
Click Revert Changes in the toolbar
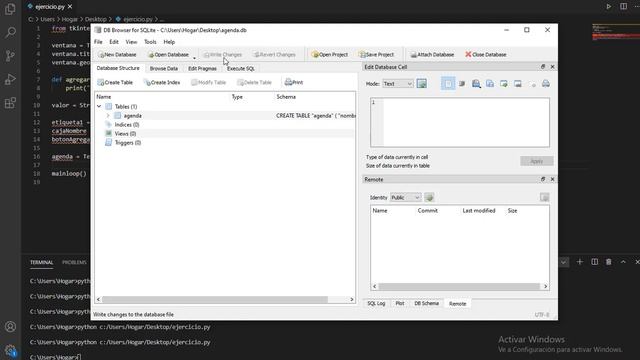click(274, 54)
